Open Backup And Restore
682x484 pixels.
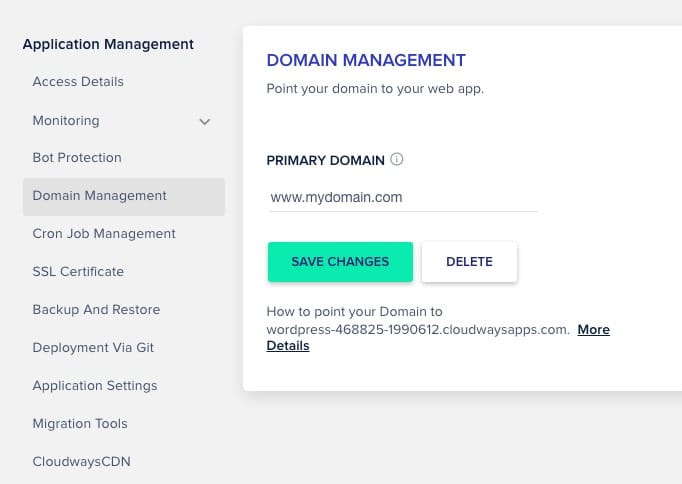pos(96,310)
